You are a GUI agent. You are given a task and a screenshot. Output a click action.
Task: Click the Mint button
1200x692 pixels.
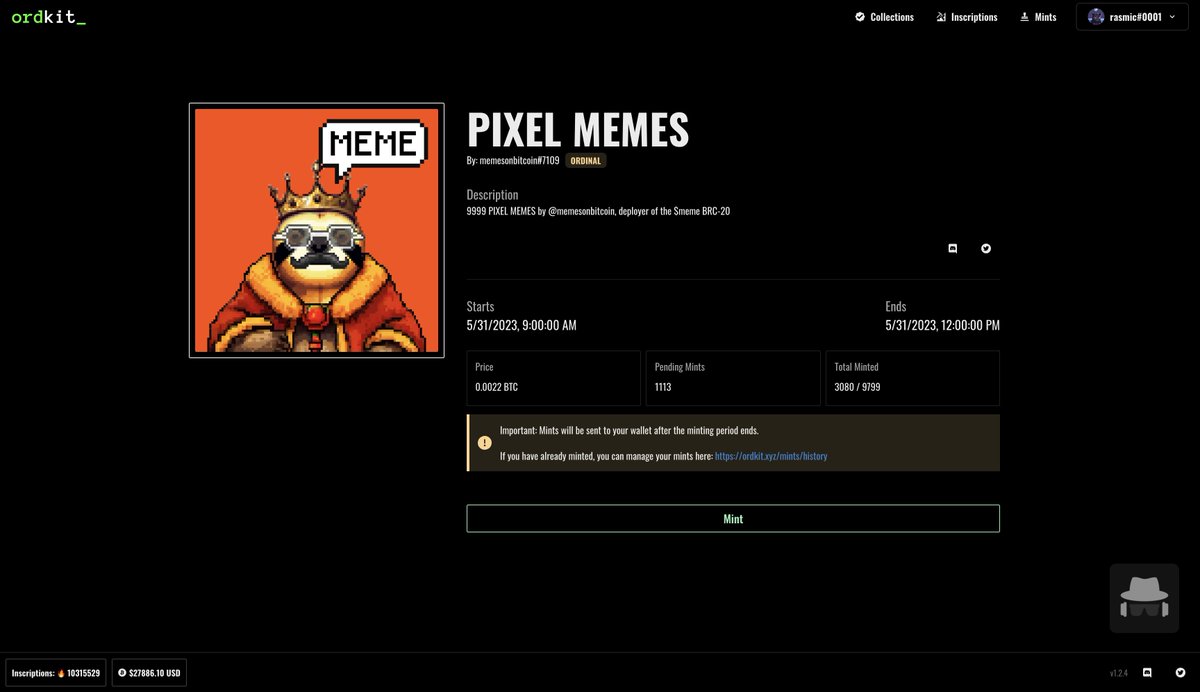pos(733,519)
